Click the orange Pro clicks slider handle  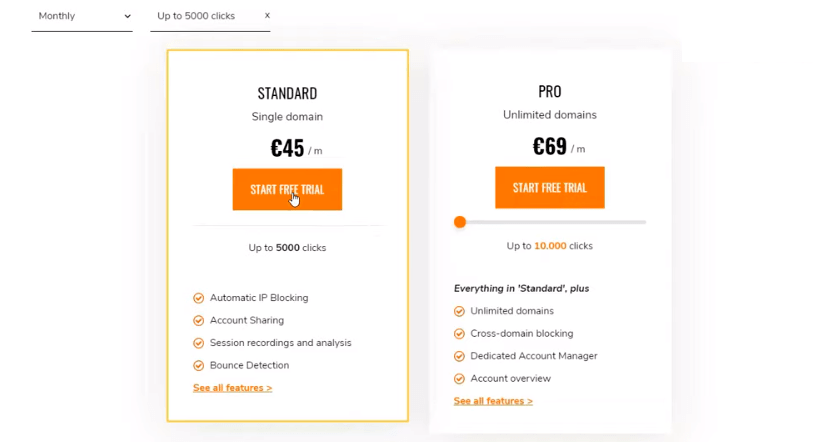coord(460,222)
